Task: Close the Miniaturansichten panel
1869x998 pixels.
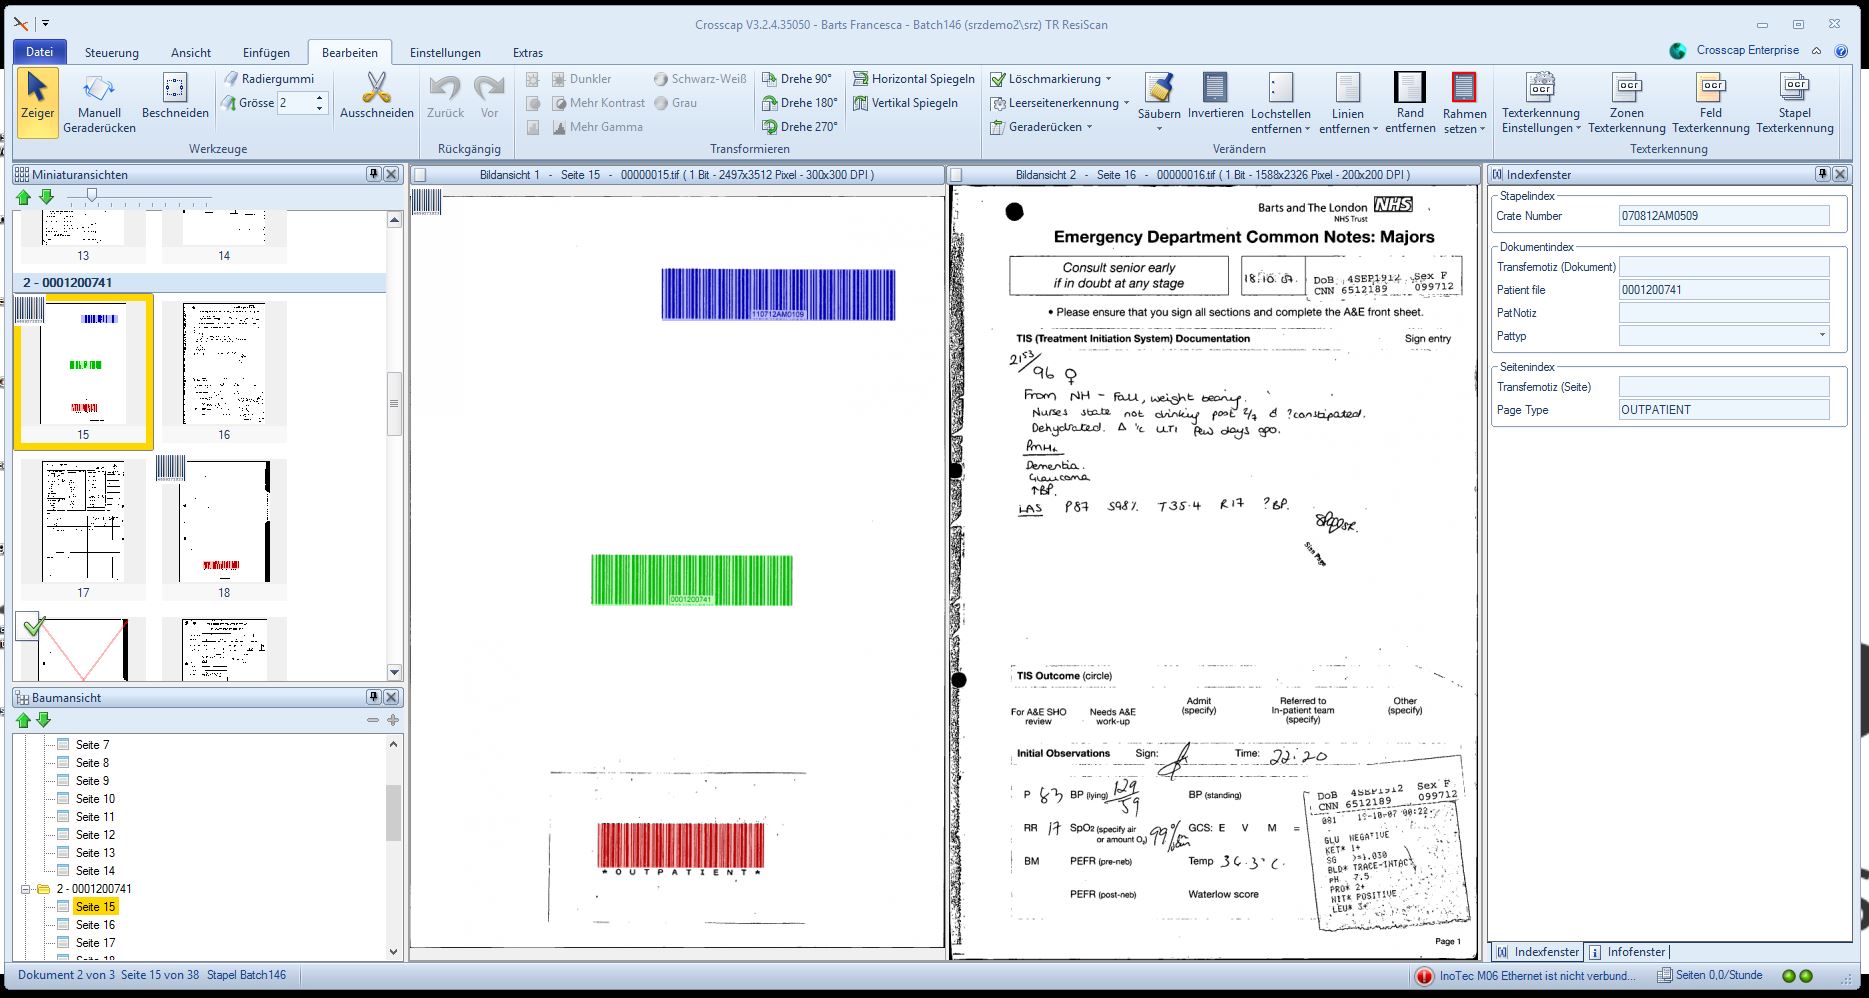Action: point(392,174)
